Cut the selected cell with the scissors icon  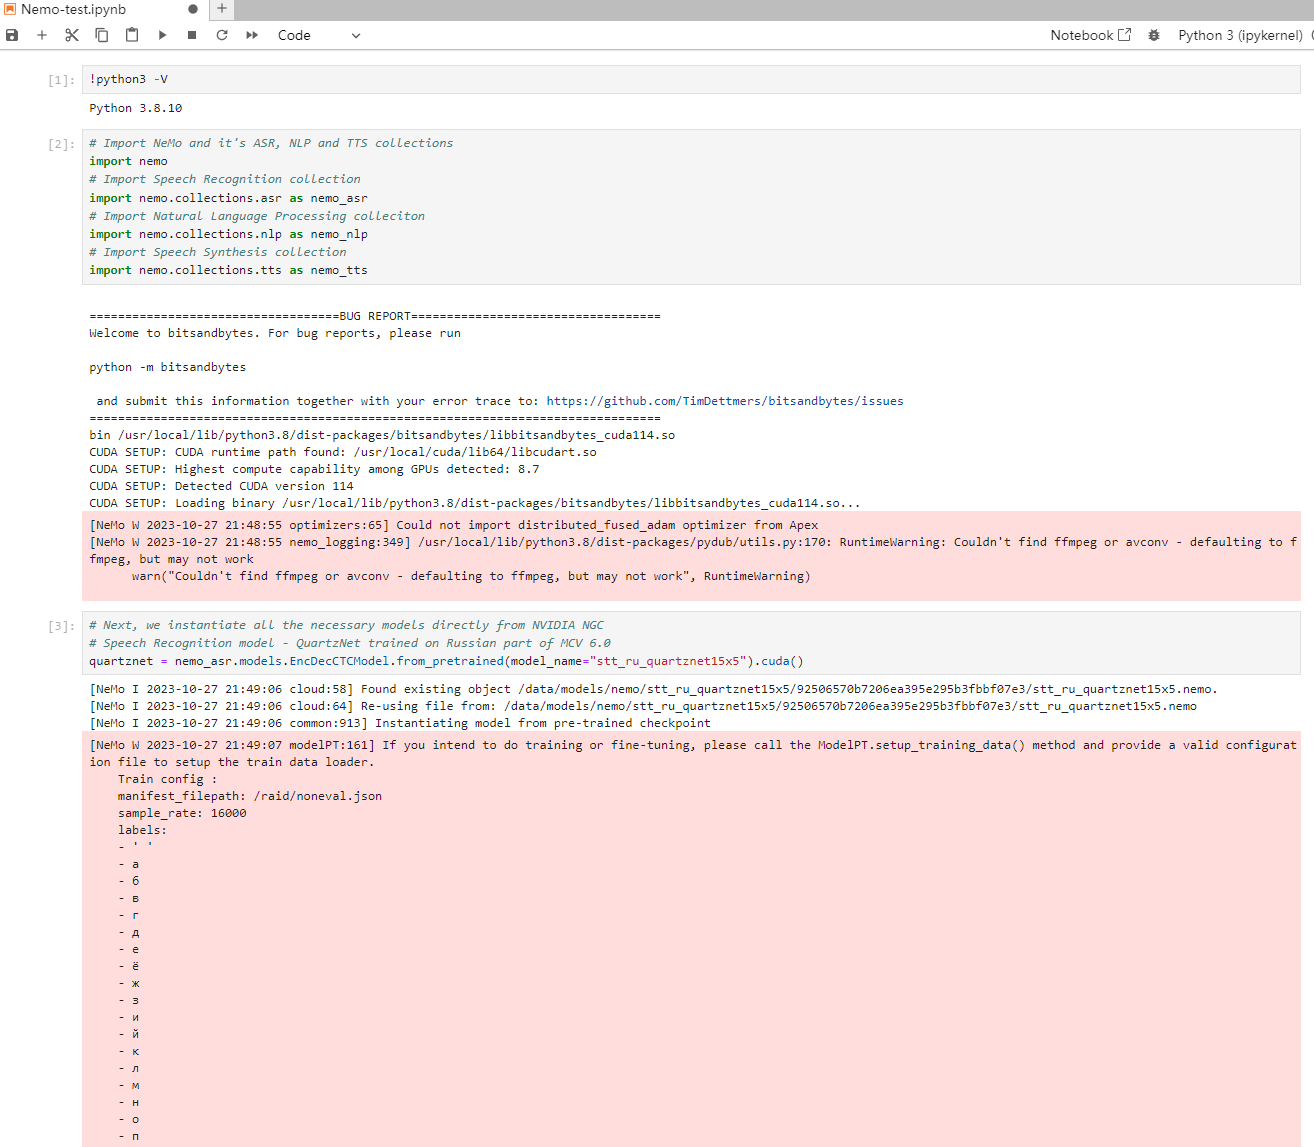click(x=72, y=35)
